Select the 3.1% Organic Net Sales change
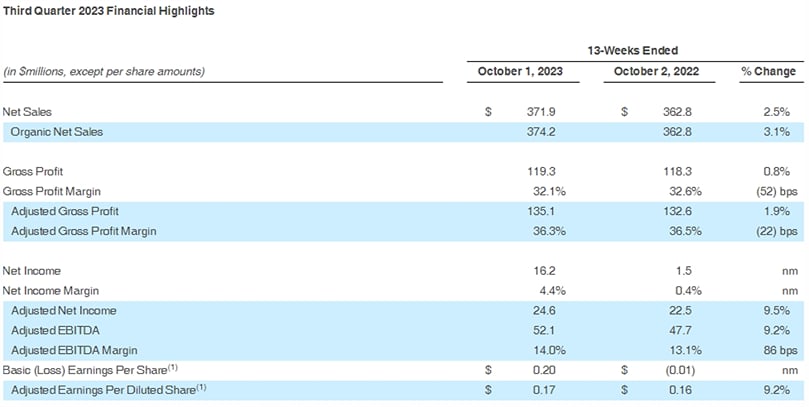The height and width of the screenshot is (407, 809). coord(777,132)
